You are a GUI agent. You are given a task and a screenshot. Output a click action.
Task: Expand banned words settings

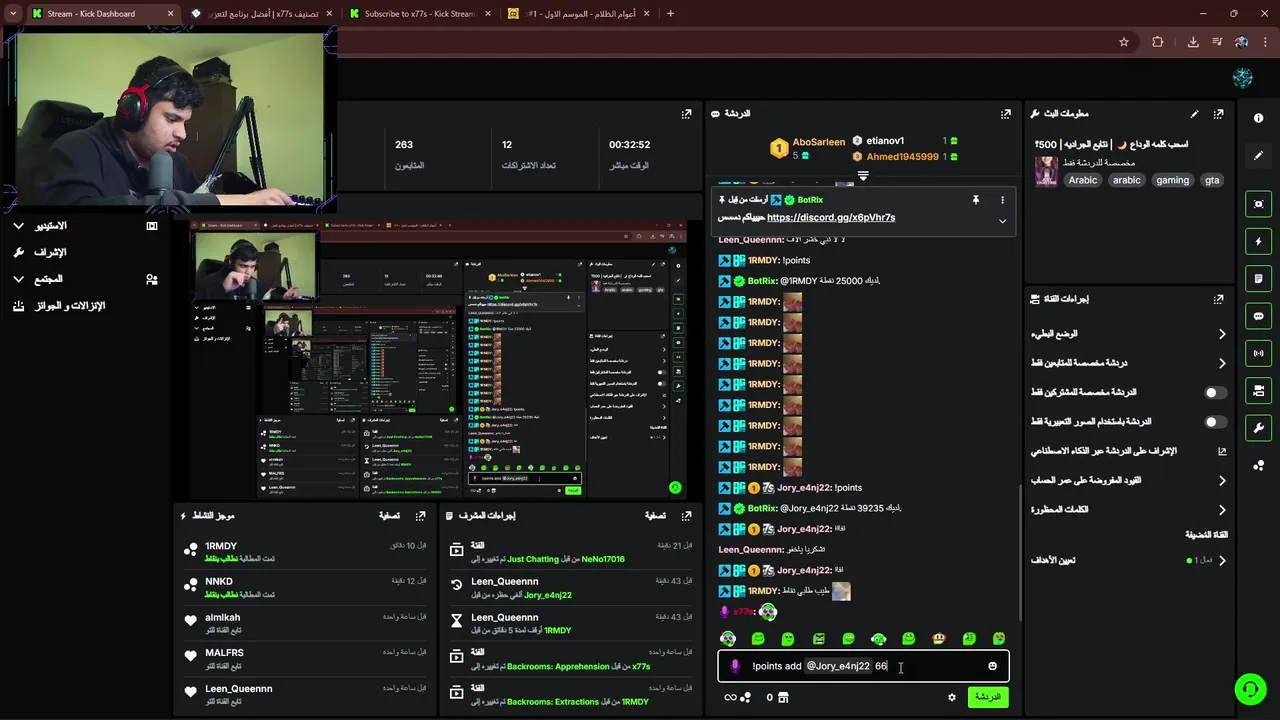point(1129,509)
